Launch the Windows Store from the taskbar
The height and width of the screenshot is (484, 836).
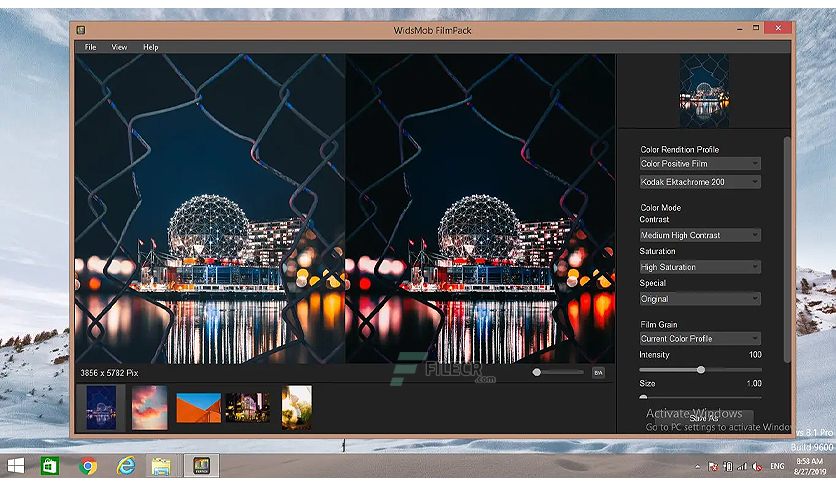coord(50,466)
